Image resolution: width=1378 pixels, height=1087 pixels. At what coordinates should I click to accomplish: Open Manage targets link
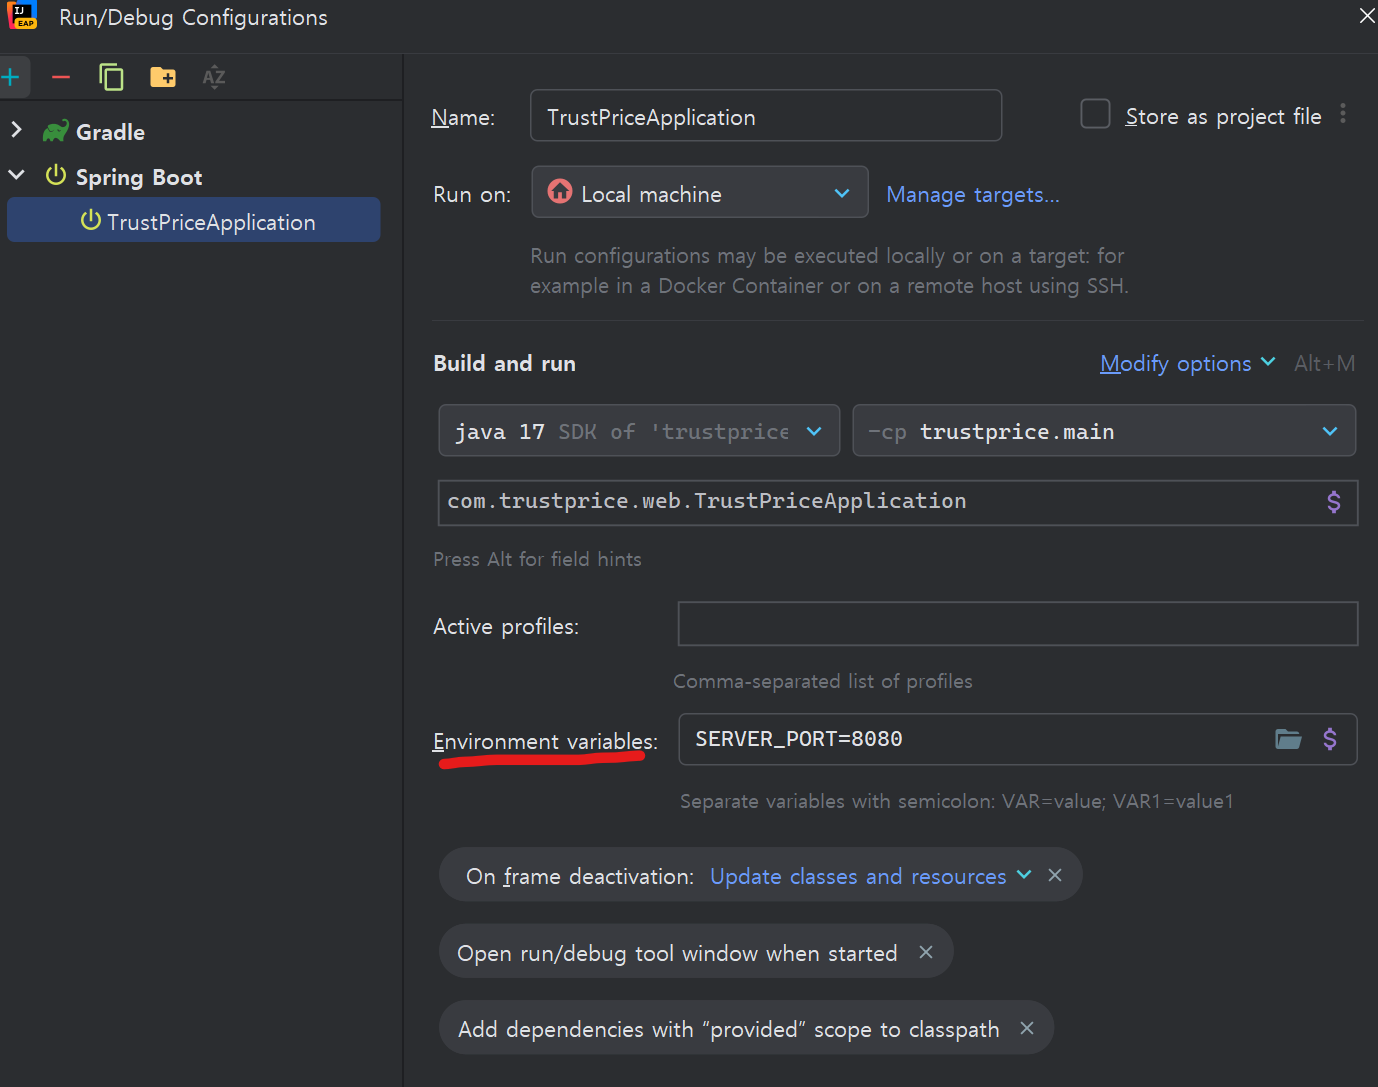click(x=973, y=195)
